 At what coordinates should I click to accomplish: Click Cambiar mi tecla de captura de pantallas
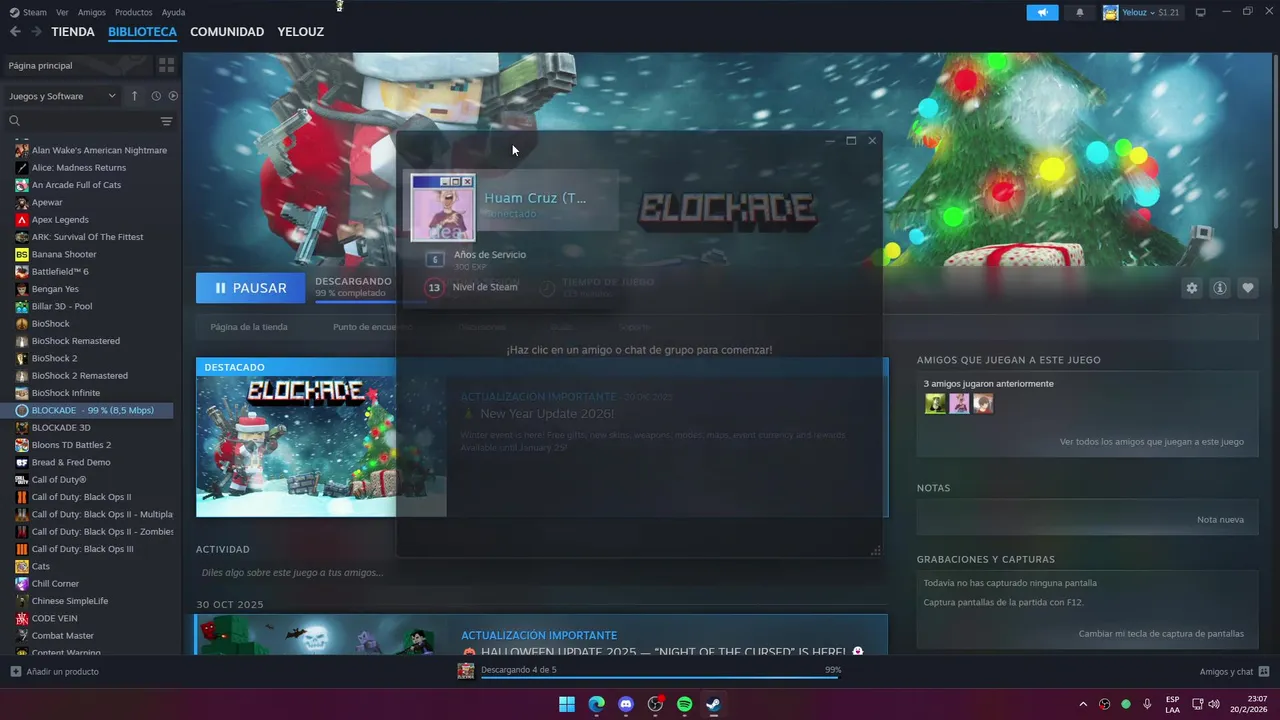[x=1161, y=634]
